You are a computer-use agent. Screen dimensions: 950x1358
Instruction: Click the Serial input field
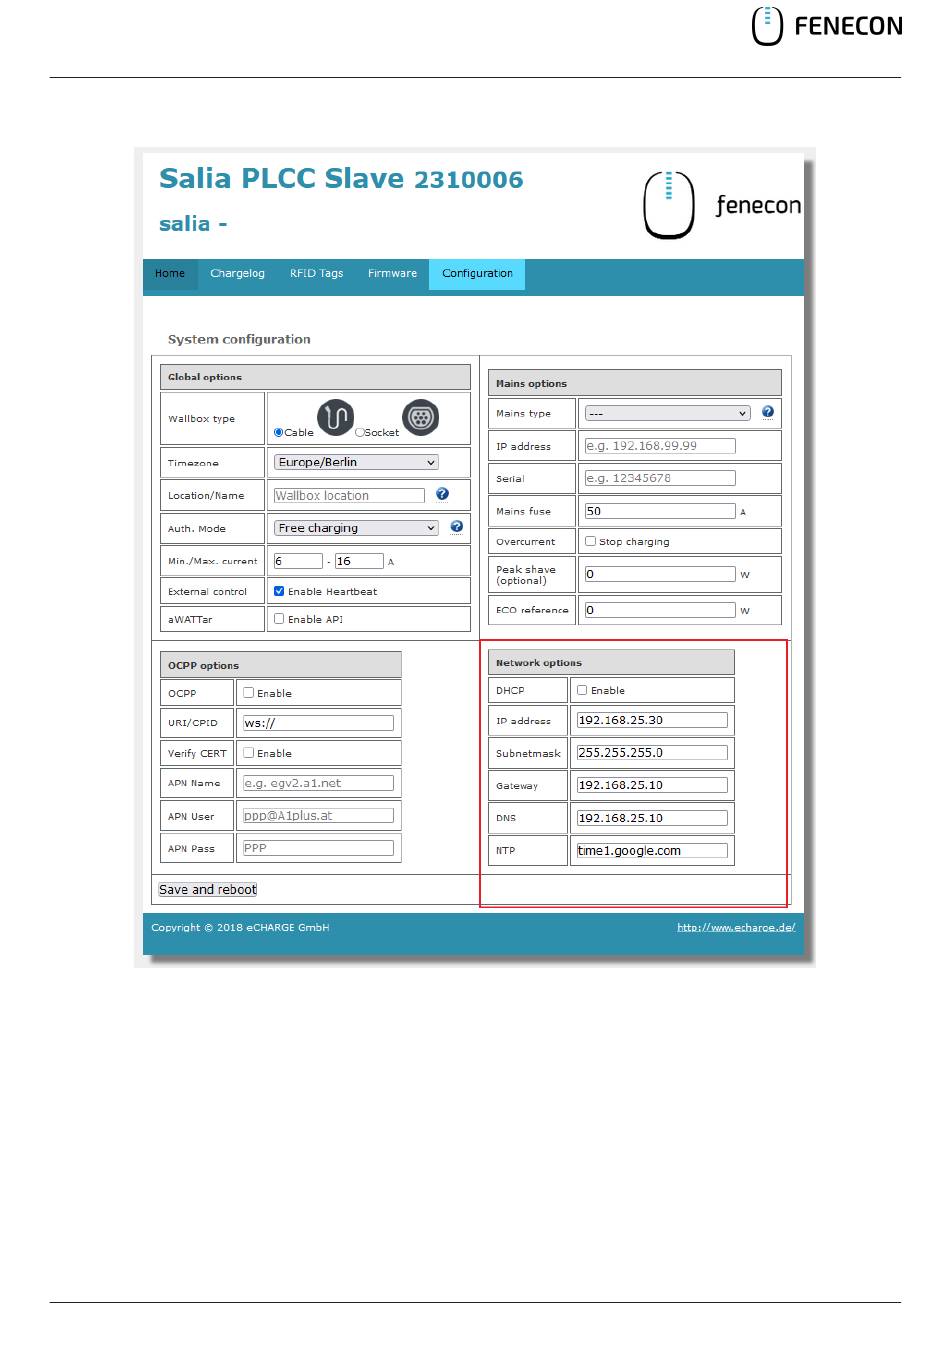pos(660,478)
